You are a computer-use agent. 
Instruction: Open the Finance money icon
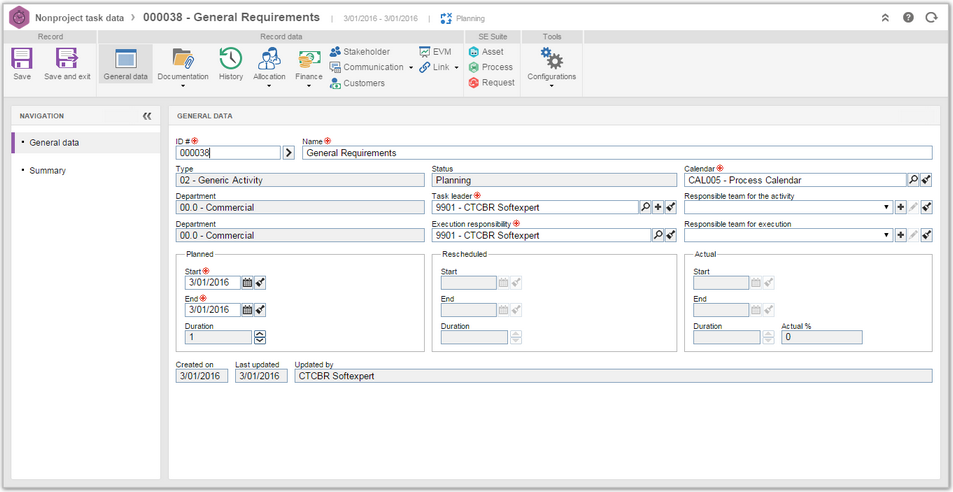tap(309, 59)
